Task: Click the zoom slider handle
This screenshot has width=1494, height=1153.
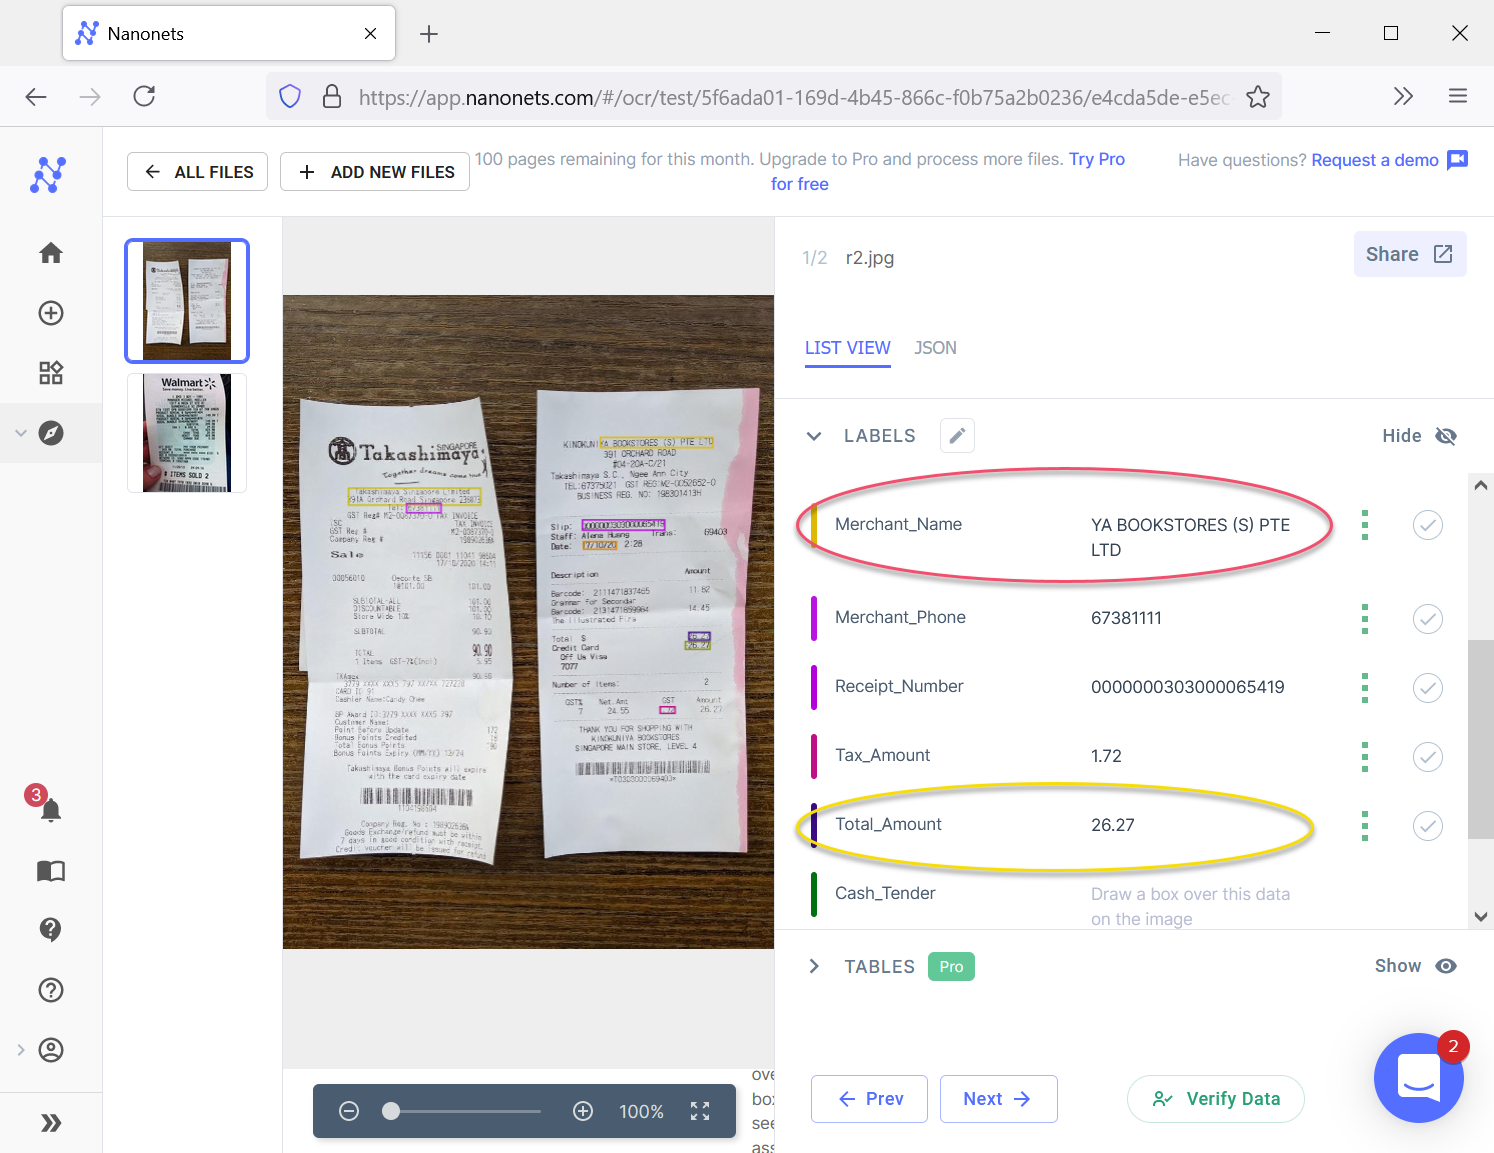Action: click(x=392, y=1111)
